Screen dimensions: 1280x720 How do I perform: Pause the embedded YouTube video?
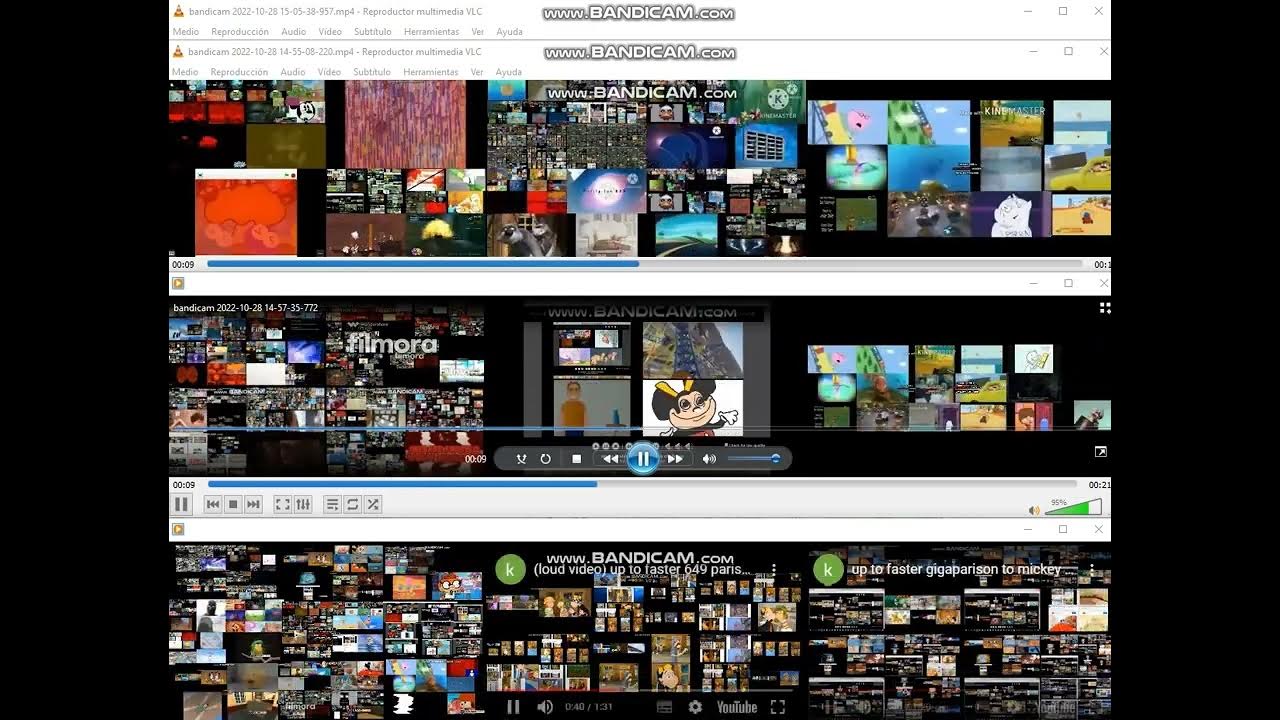point(513,707)
